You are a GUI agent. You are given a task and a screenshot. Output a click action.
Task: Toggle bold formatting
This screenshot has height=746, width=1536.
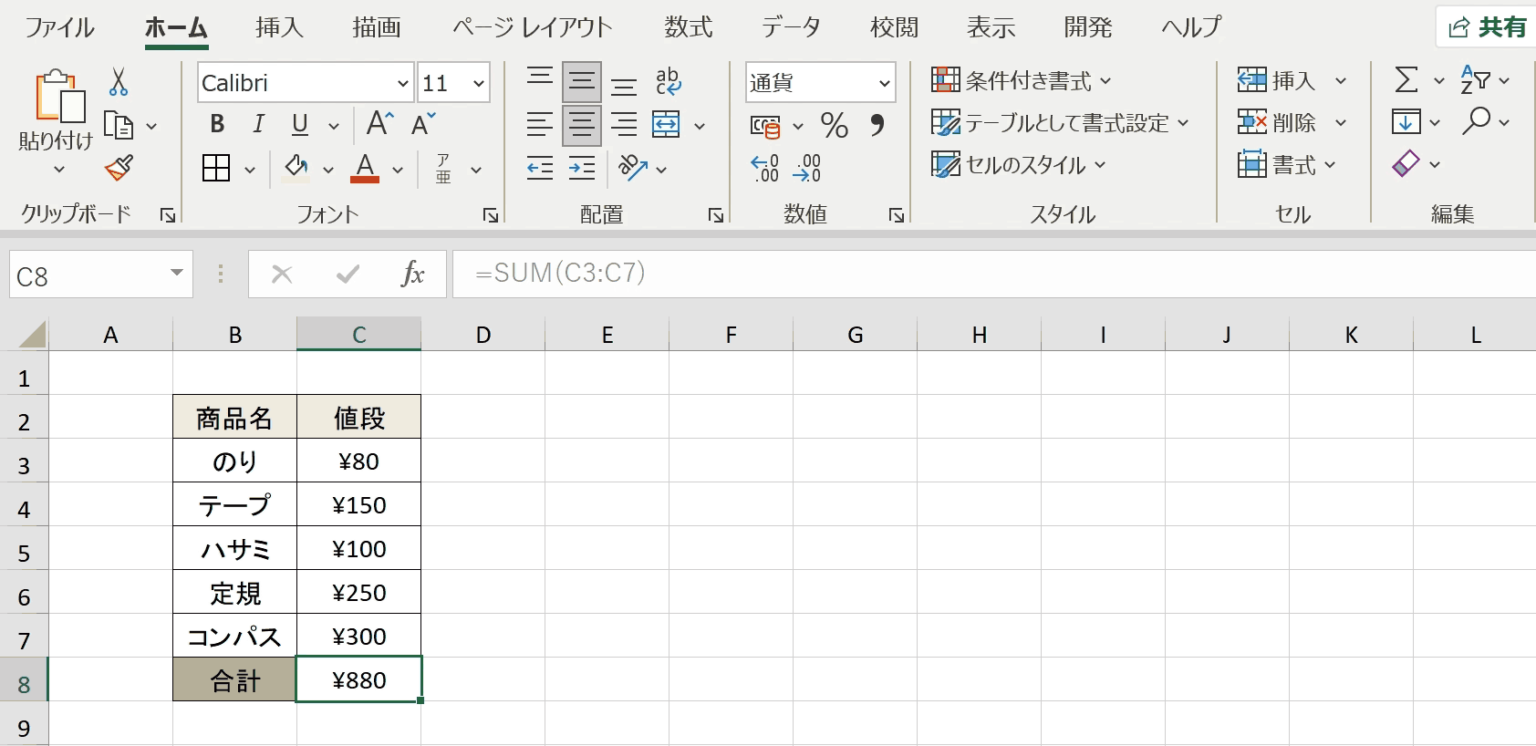click(216, 124)
